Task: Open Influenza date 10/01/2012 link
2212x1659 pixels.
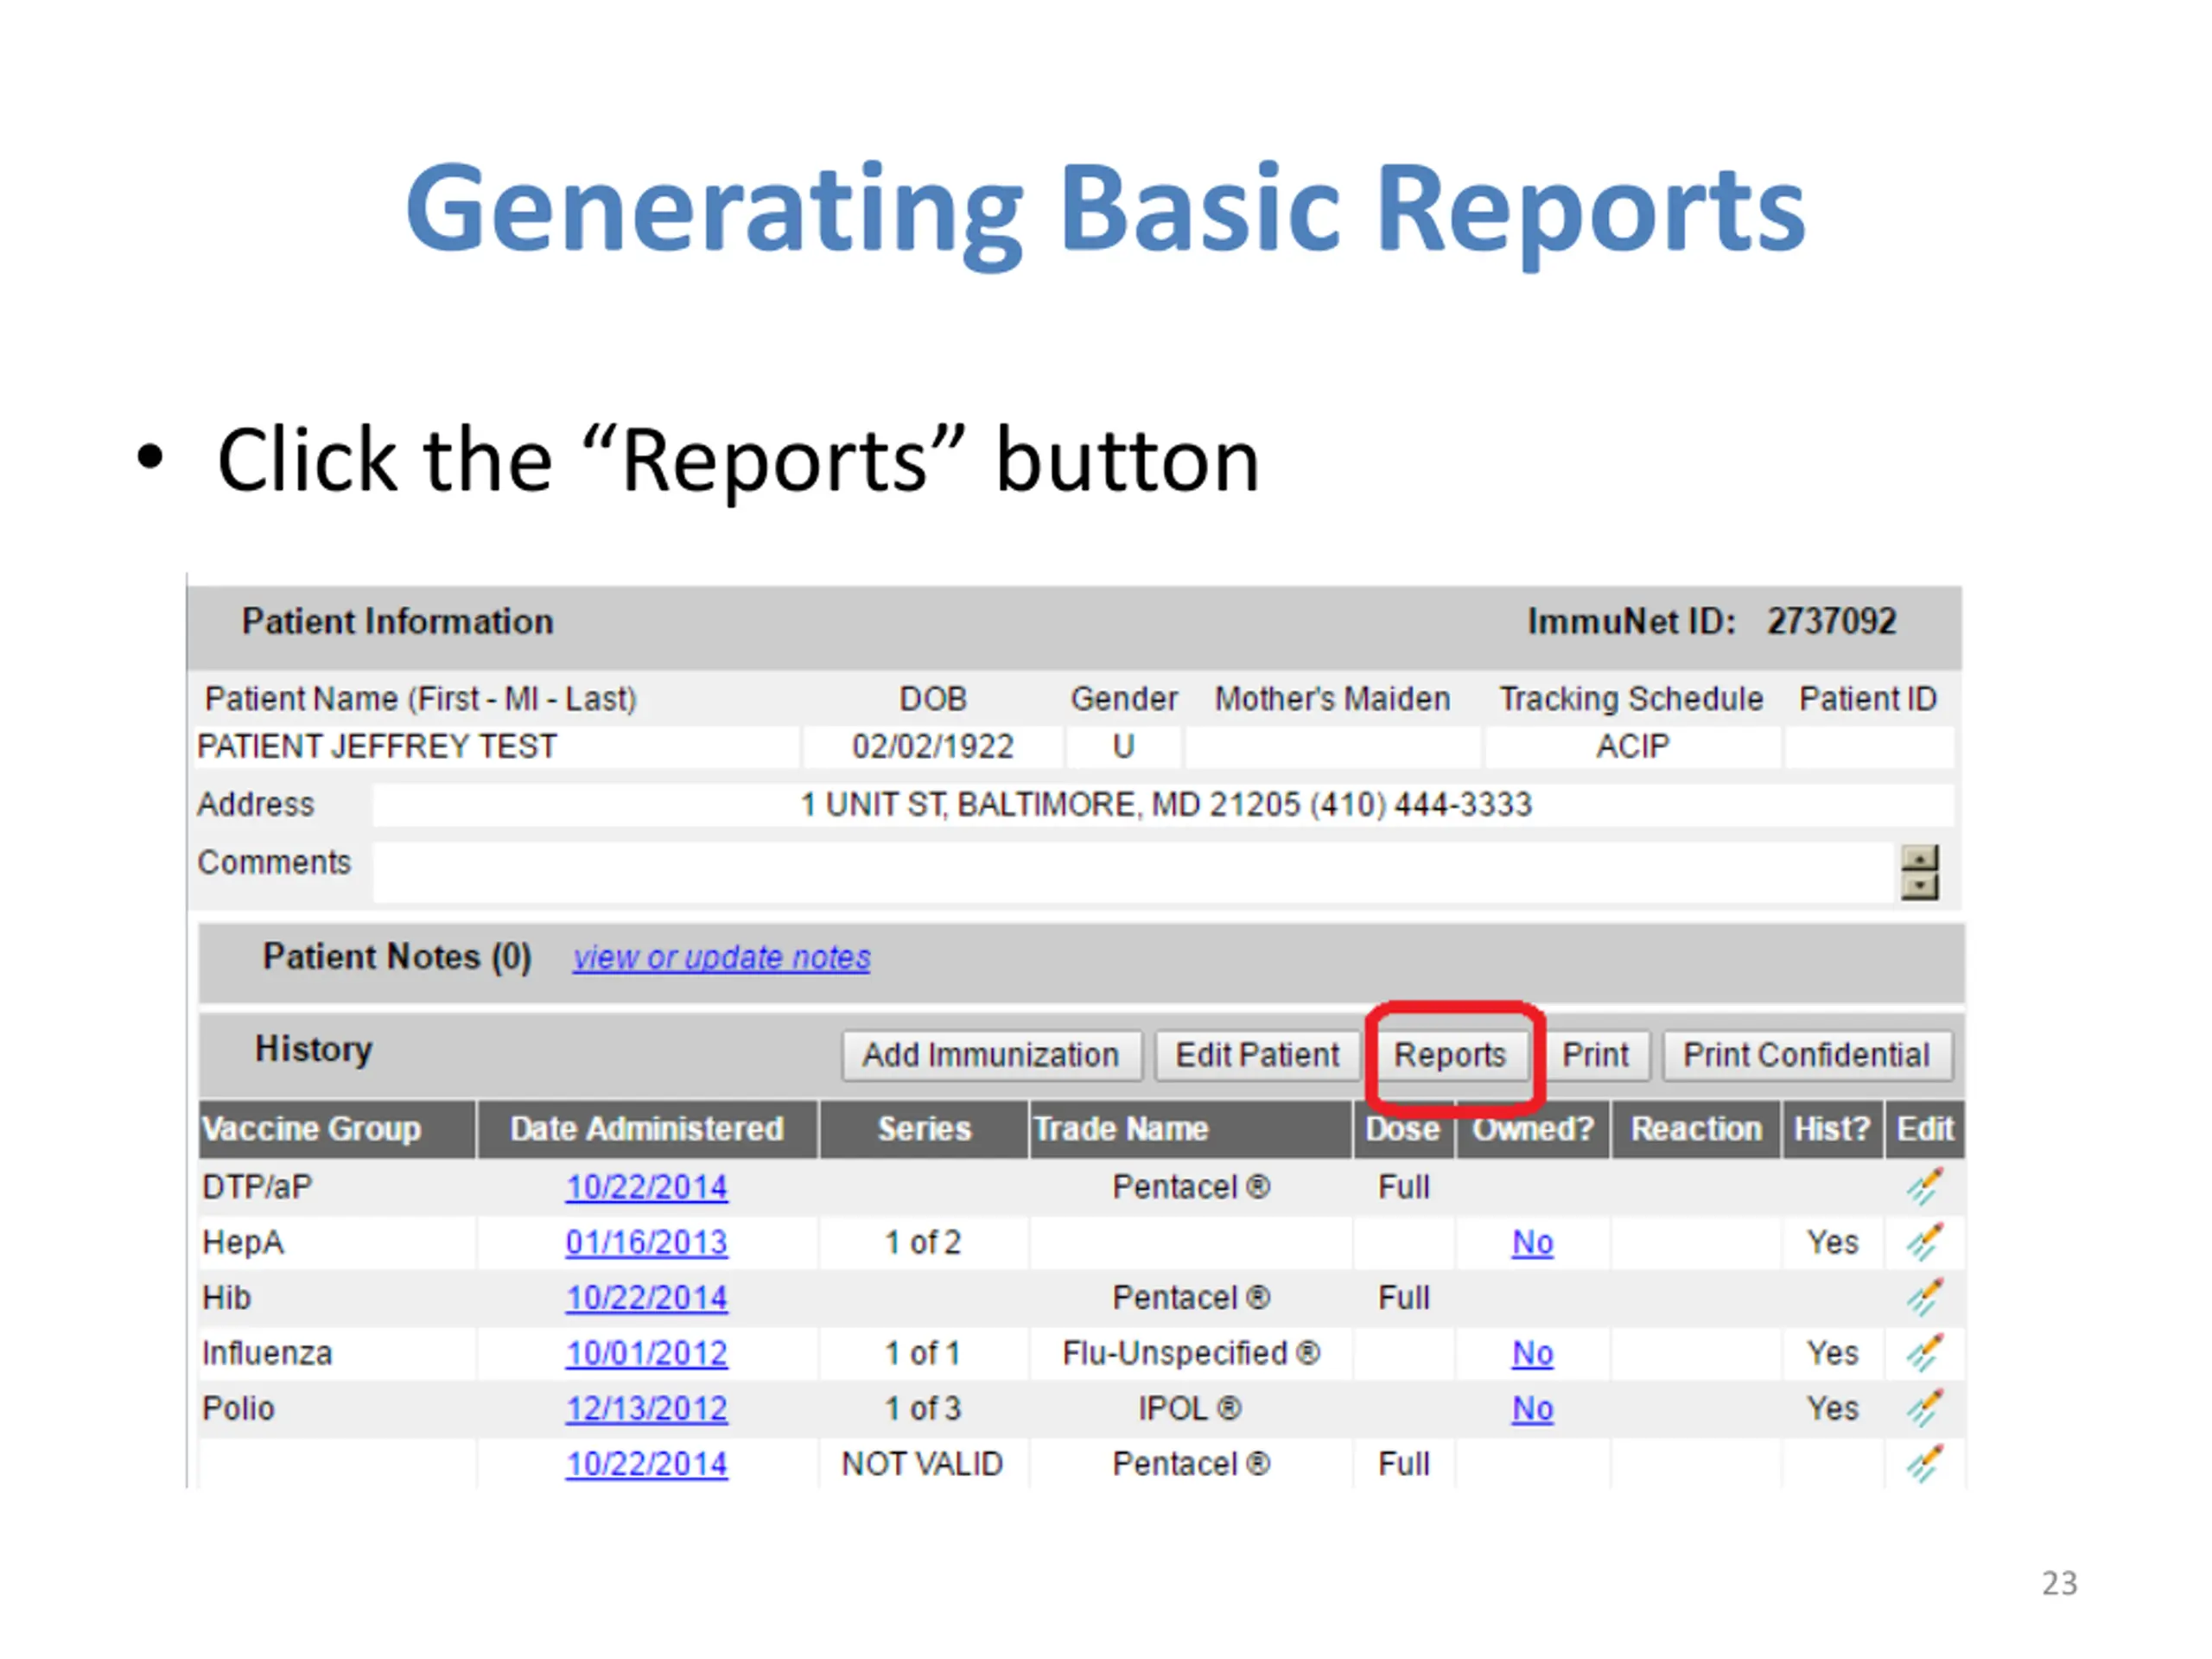Action: (647, 1354)
